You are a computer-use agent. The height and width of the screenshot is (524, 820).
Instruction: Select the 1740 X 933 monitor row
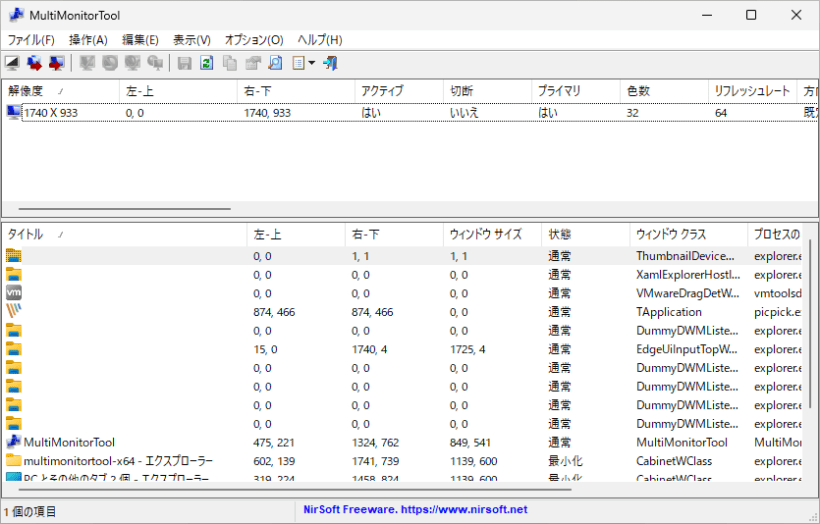click(410, 112)
